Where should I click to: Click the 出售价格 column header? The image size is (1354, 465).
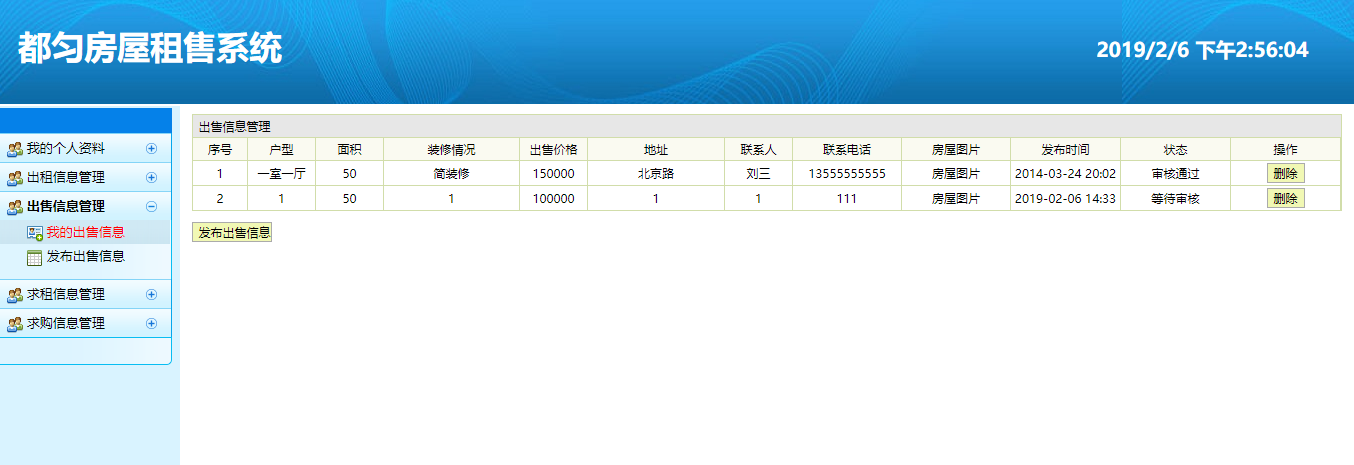point(553,150)
